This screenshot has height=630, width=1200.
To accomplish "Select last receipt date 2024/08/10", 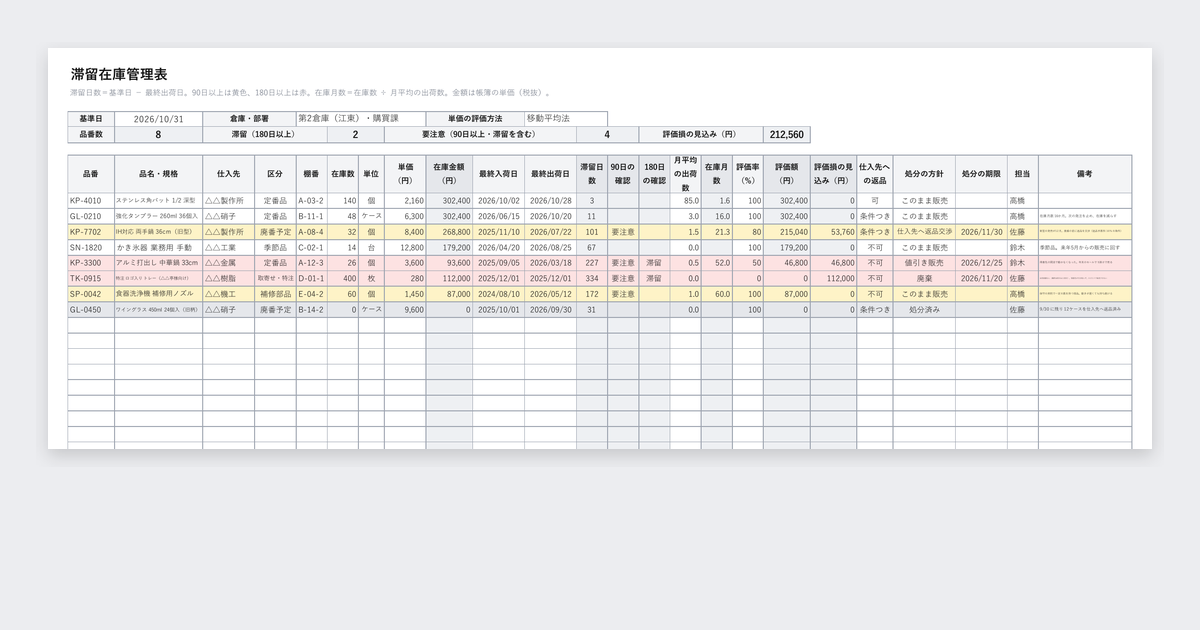I will pos(499,294).
